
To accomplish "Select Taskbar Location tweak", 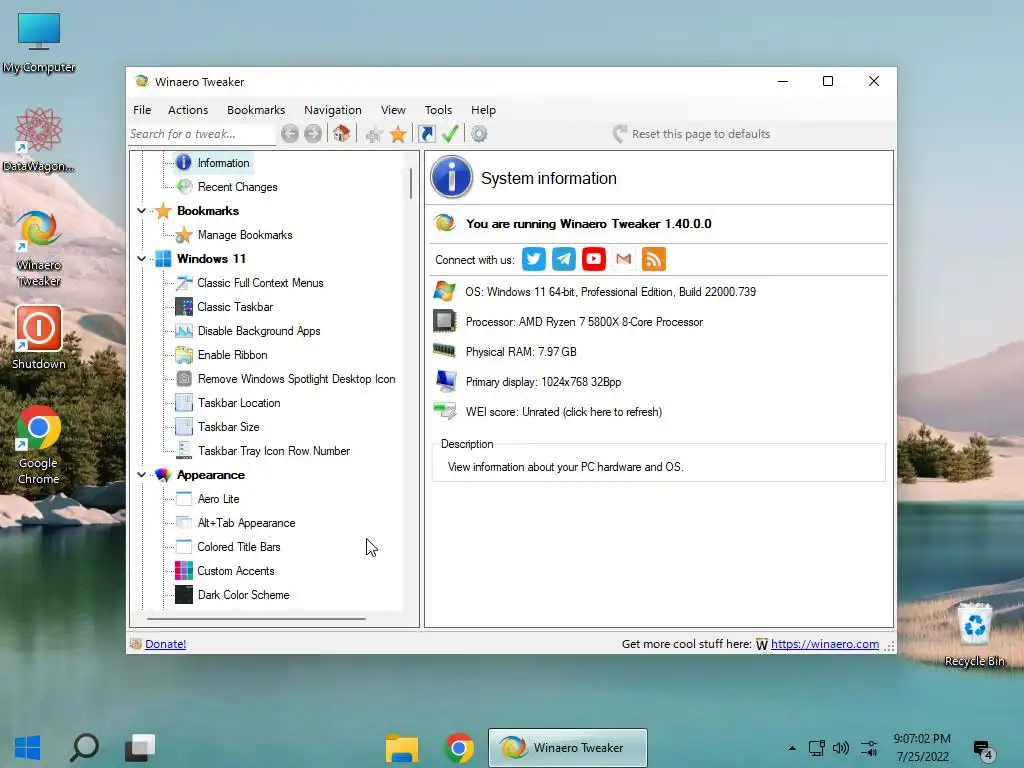I will [239, 403].
